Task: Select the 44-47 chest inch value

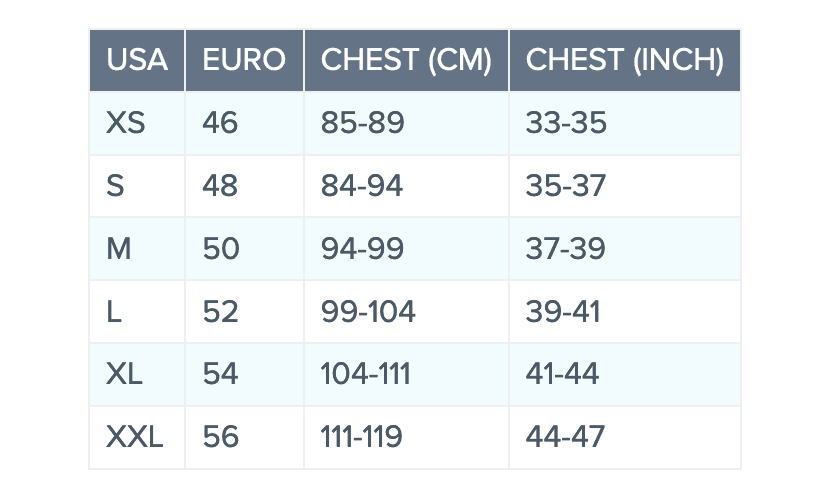Action: (566, 437)
